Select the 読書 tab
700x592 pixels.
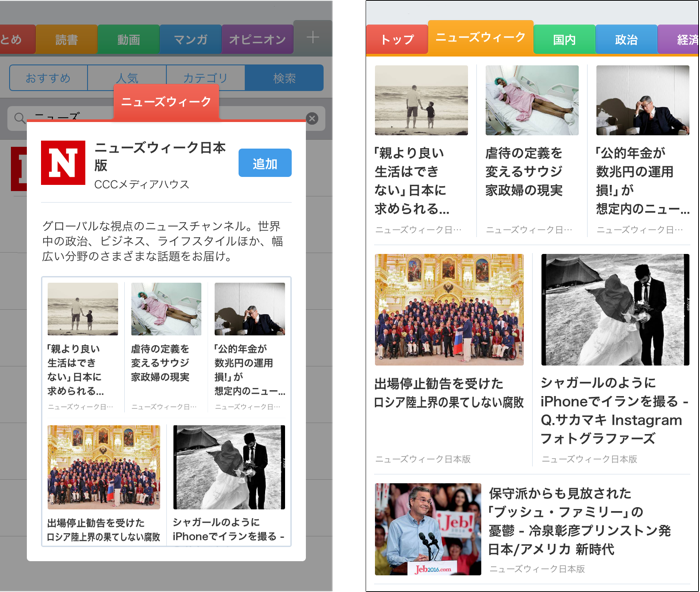[67, 40]
